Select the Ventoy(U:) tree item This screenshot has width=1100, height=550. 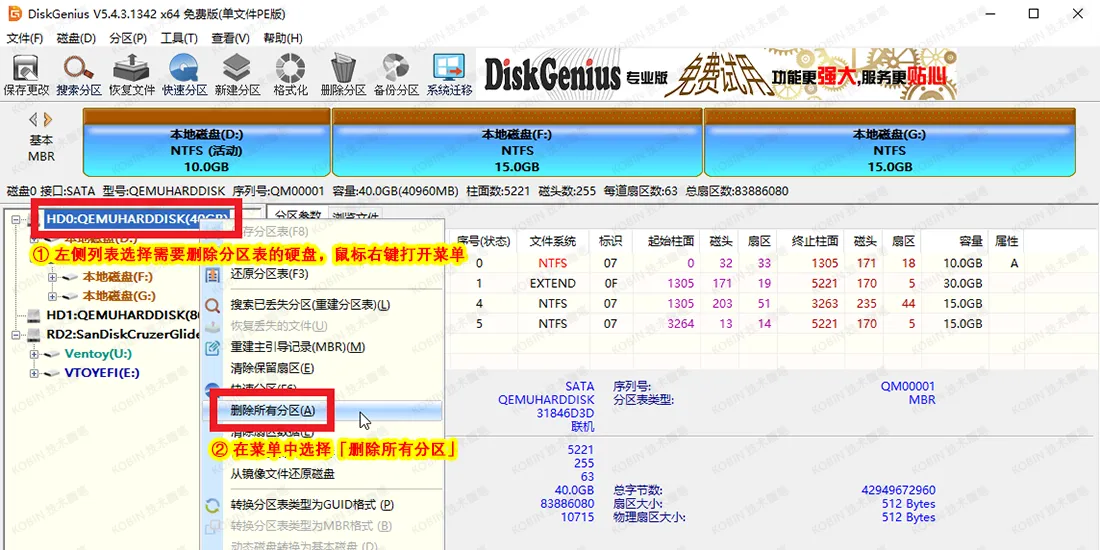click(x=98, y=354)
